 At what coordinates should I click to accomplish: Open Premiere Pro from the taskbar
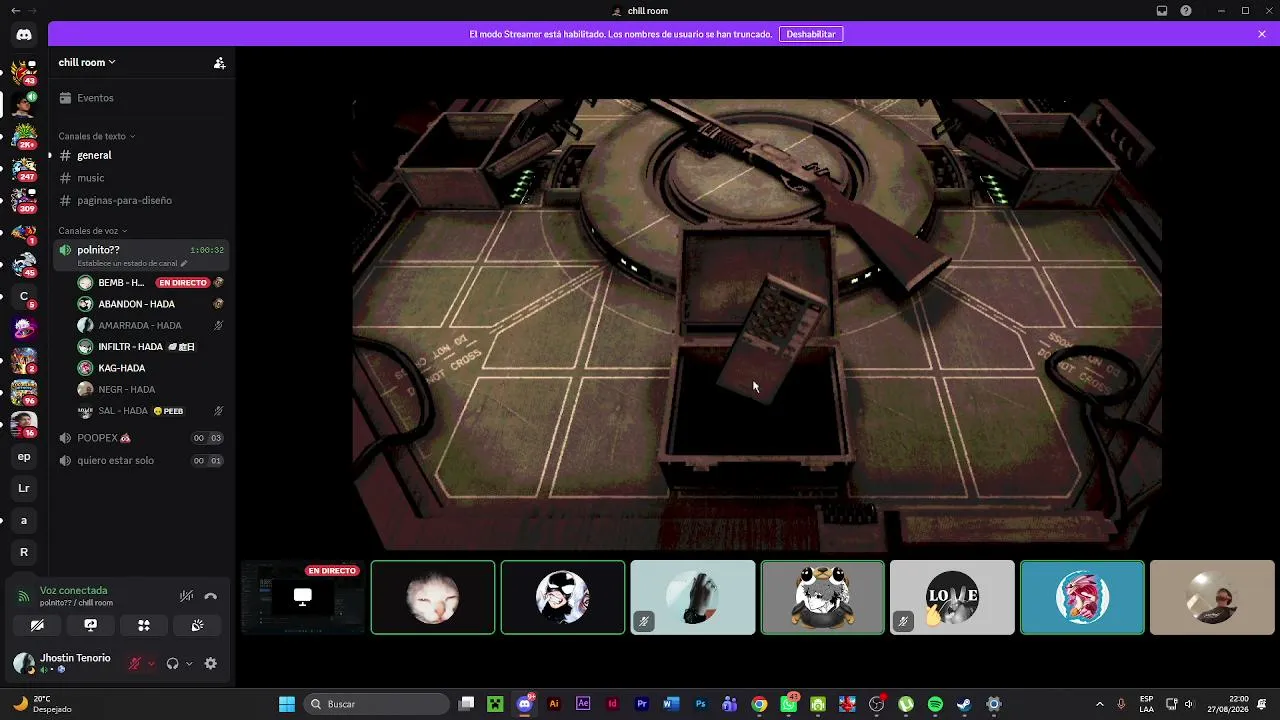coord(642,704)
